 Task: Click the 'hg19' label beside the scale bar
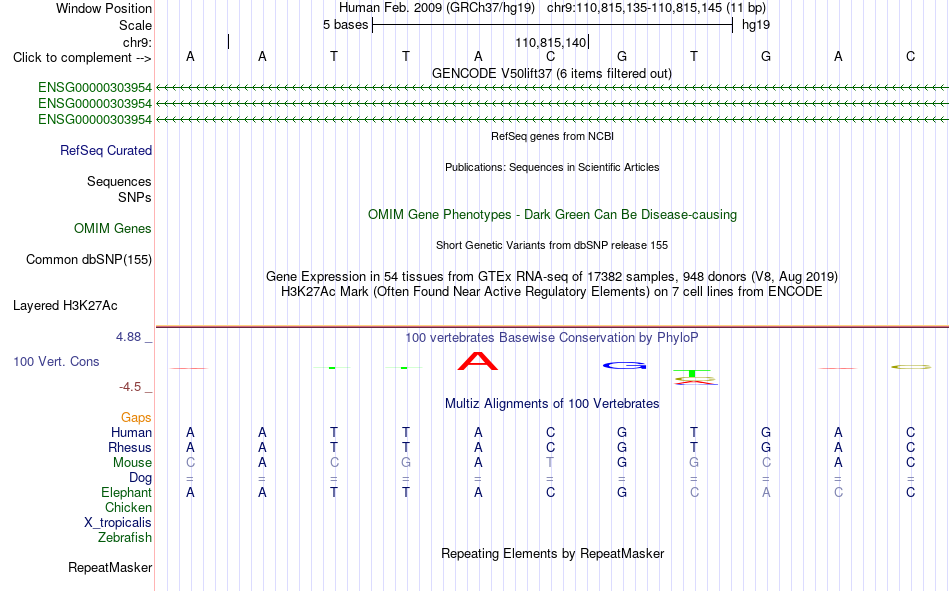[x=756, y=25]
